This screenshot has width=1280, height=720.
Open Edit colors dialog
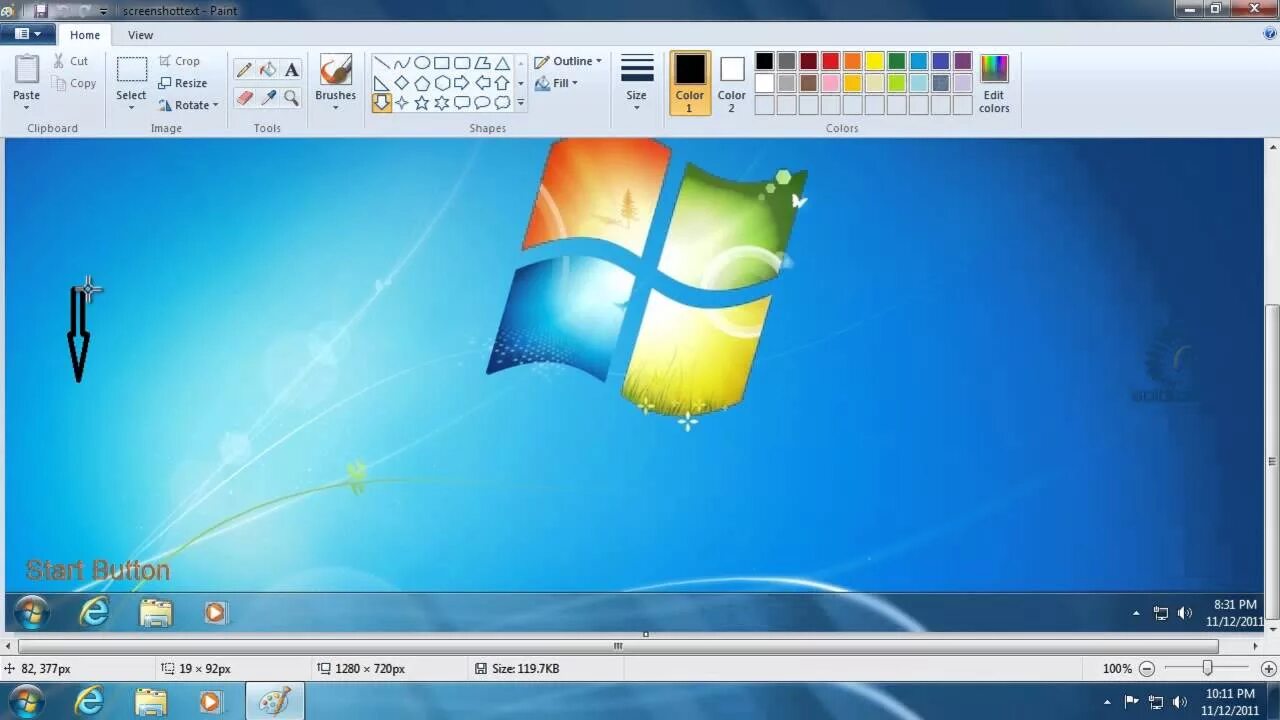pos(994,84)
